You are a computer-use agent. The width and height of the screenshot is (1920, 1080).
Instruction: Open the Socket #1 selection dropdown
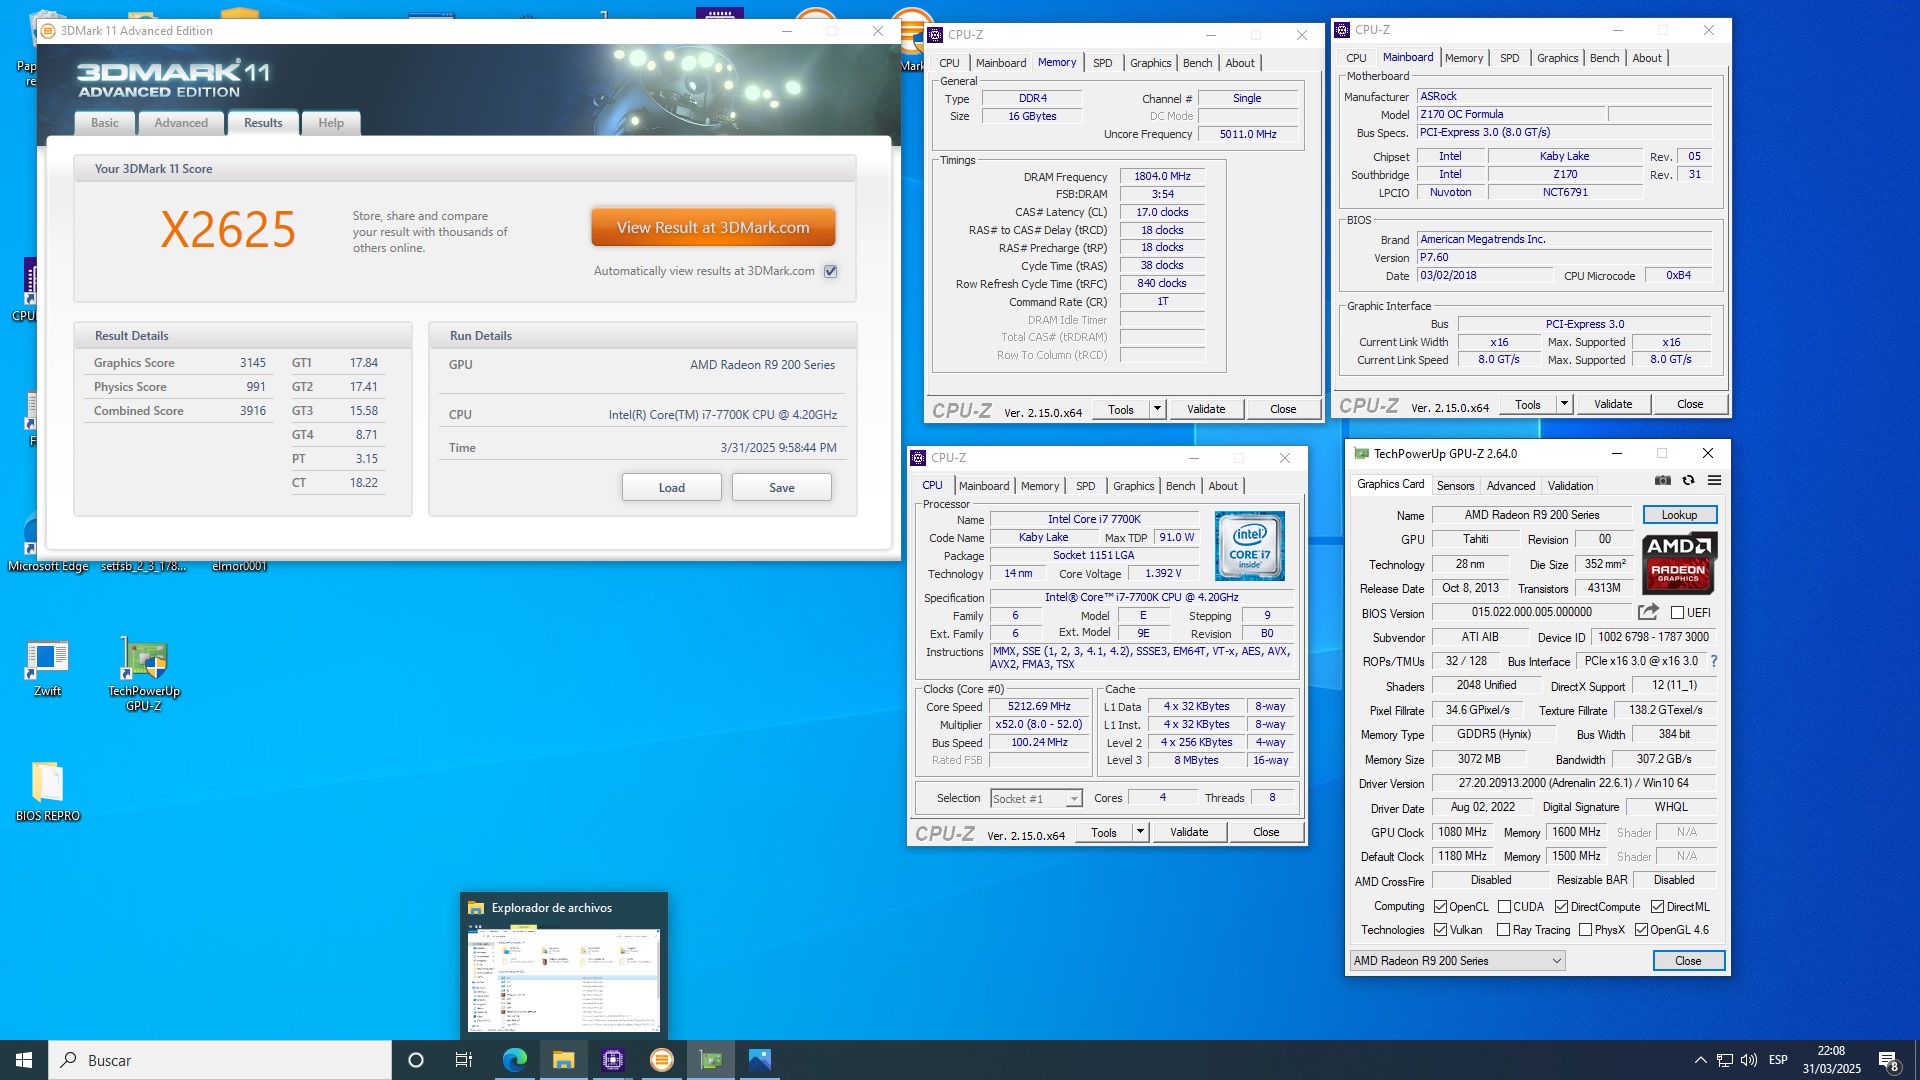(x=1036, y=798)
